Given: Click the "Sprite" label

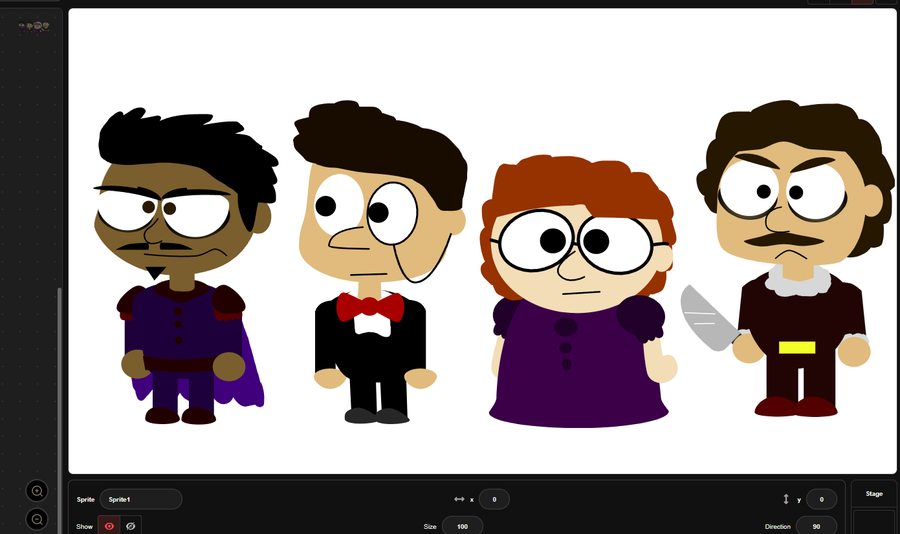Looking at the screenshot, I should (x=86, y=500).
